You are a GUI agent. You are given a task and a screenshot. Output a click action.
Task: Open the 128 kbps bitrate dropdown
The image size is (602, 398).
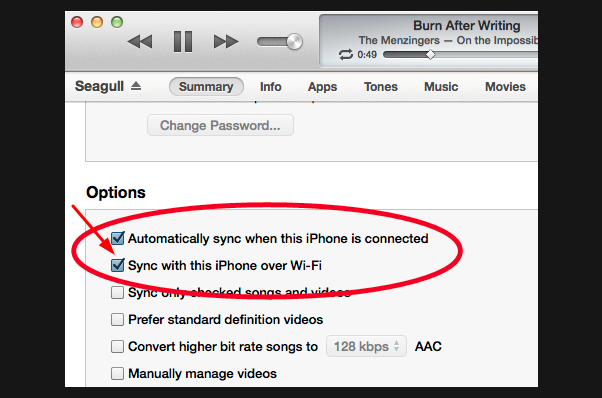tap(366, 346)
